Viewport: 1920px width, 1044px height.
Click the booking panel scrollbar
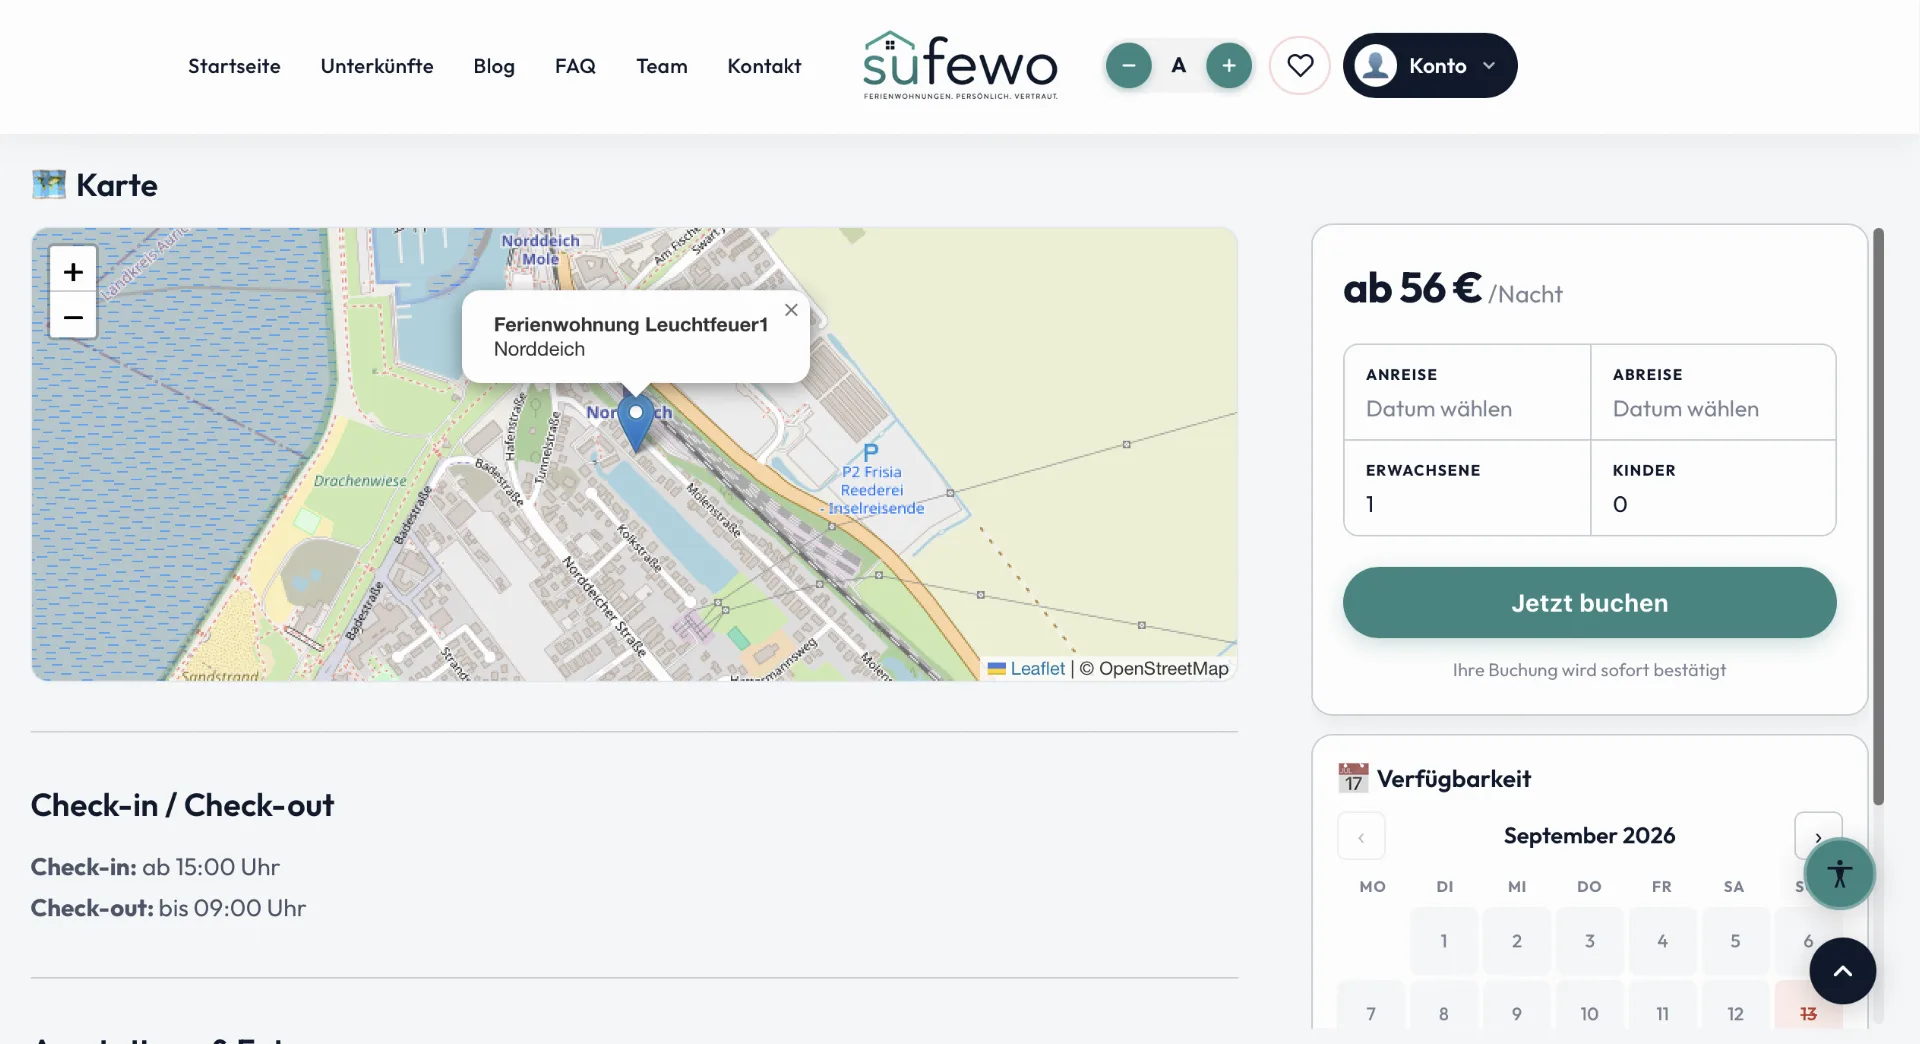click(1878, 517)
